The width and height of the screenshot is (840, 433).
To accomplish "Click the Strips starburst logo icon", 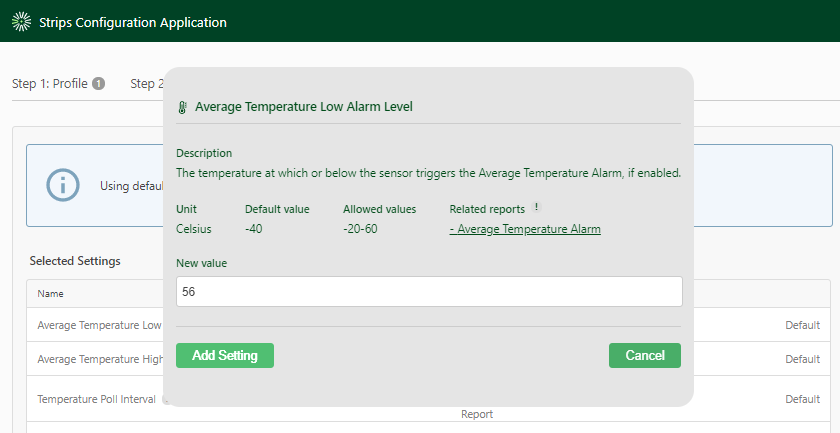I will [x=21, y=22].
